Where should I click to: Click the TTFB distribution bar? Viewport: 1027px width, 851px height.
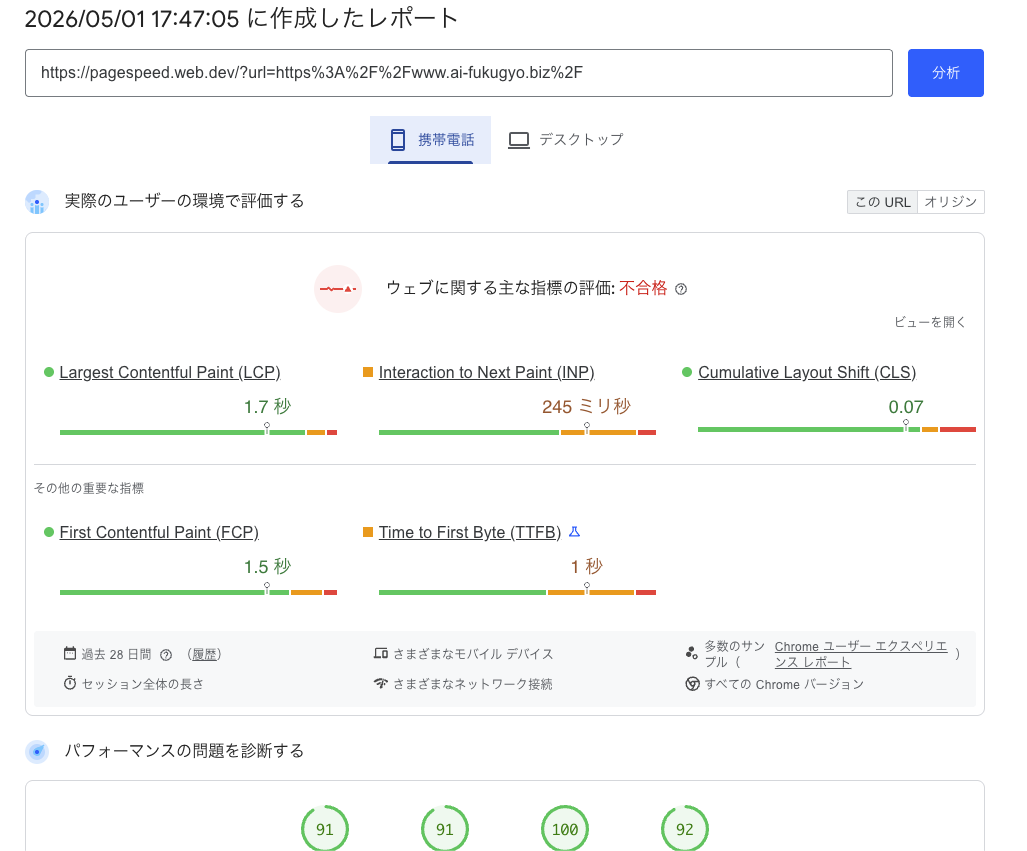[517, 592]
